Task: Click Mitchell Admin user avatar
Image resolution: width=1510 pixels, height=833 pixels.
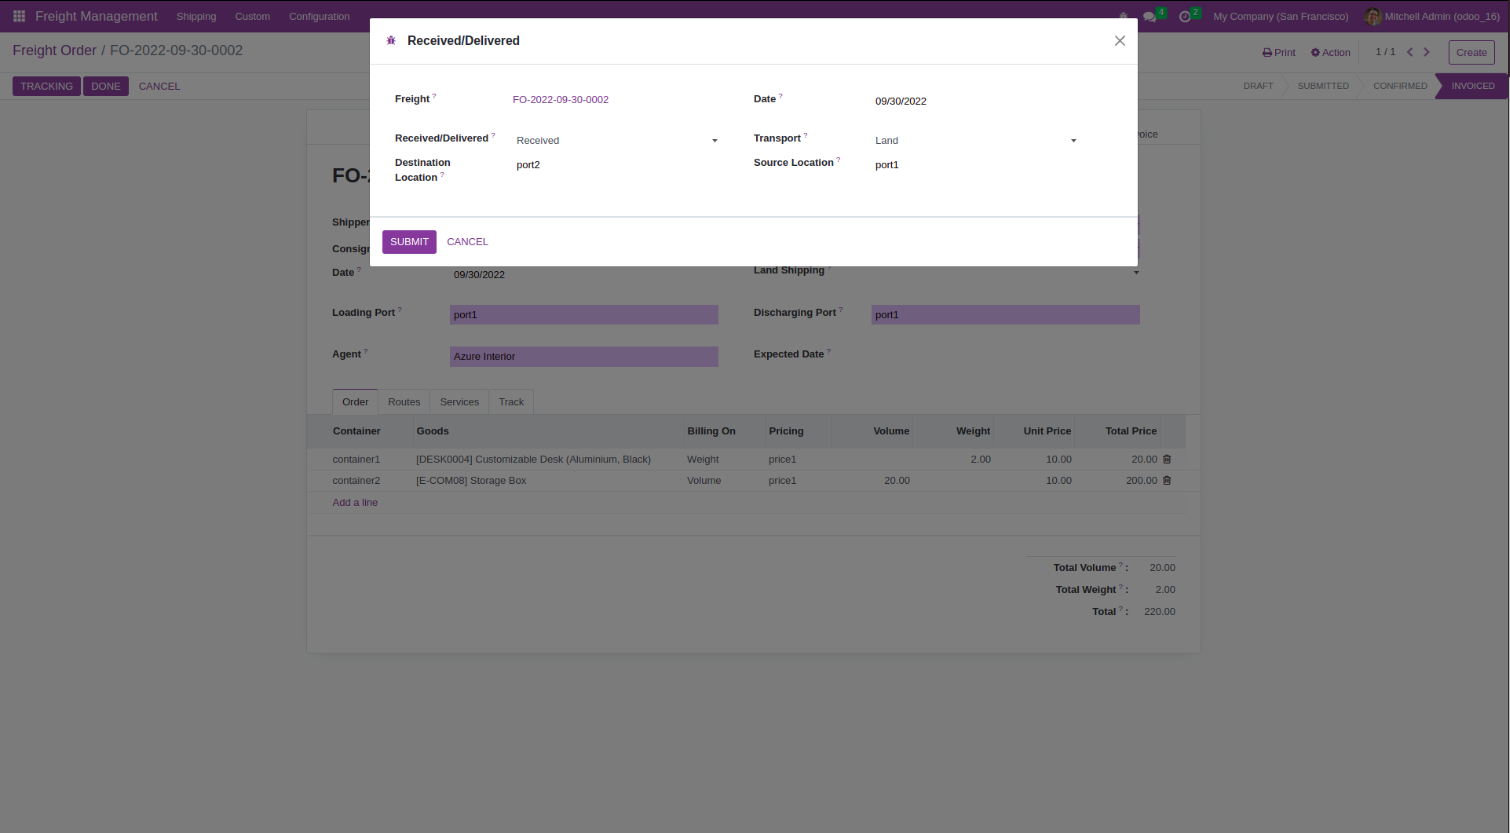Action: [x=1373, y=16]
